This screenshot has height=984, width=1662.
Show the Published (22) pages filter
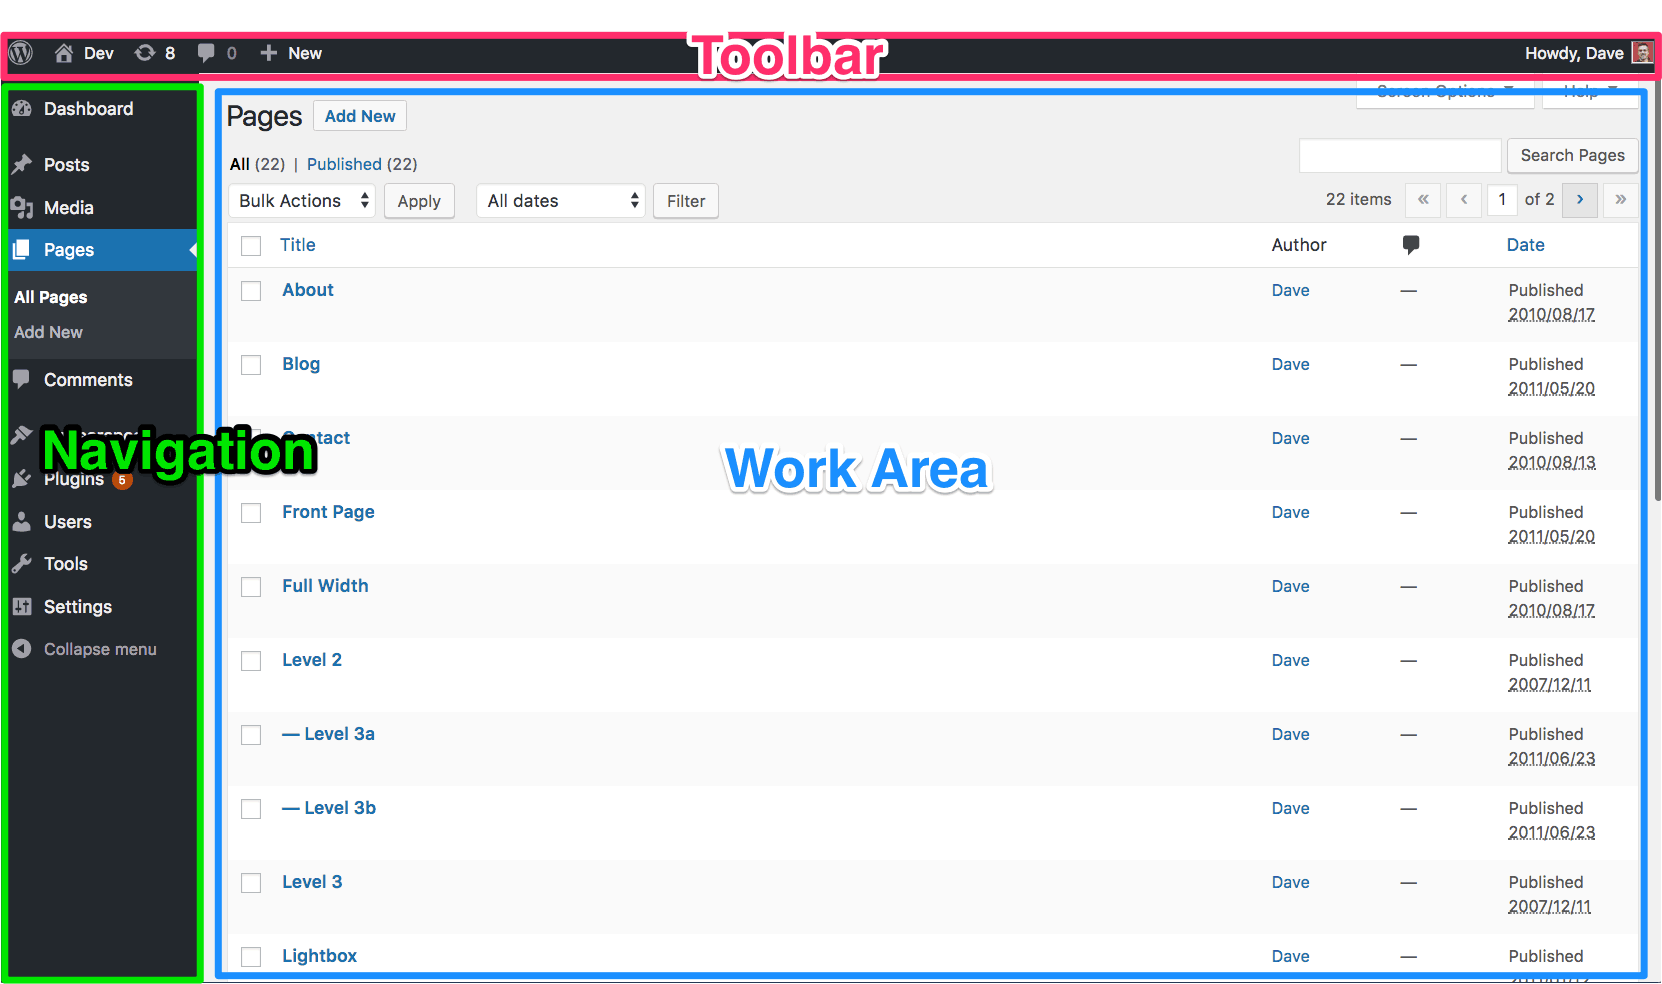tap(362, 164)
